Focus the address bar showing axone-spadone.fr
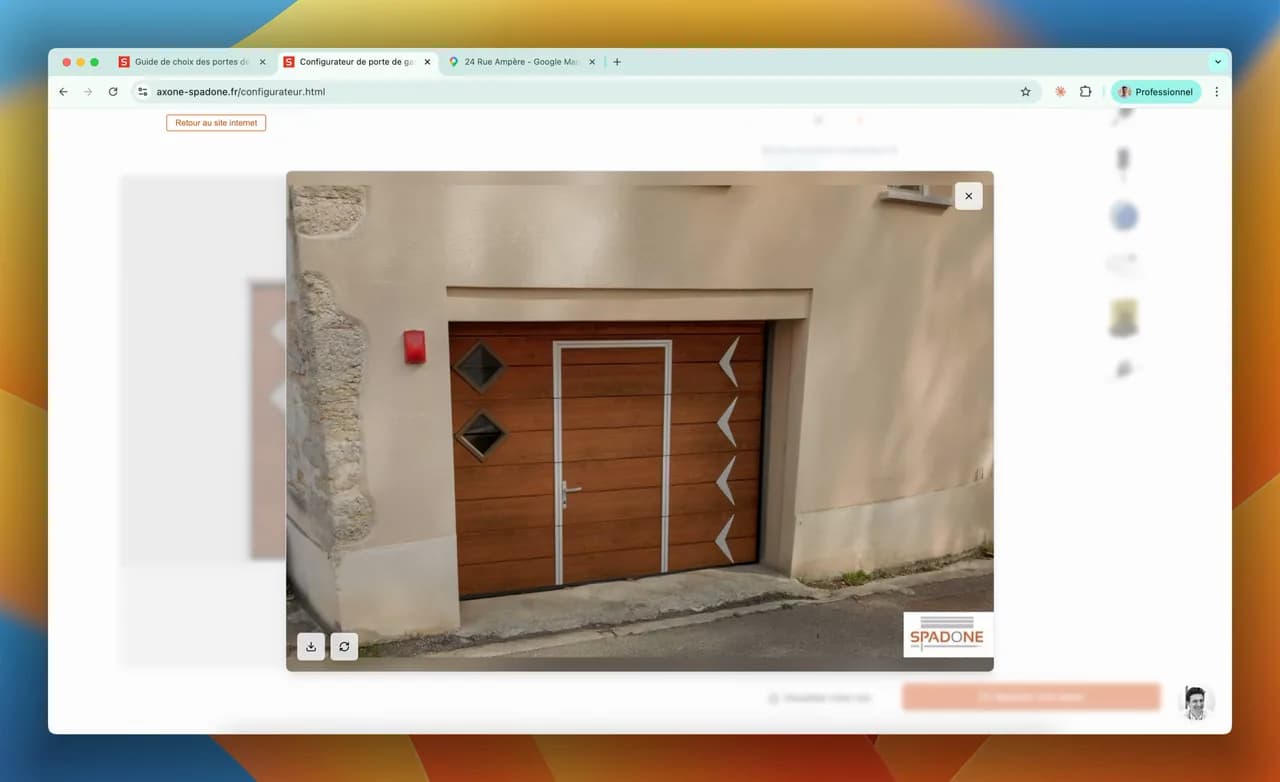 click(x=585, y=92)
